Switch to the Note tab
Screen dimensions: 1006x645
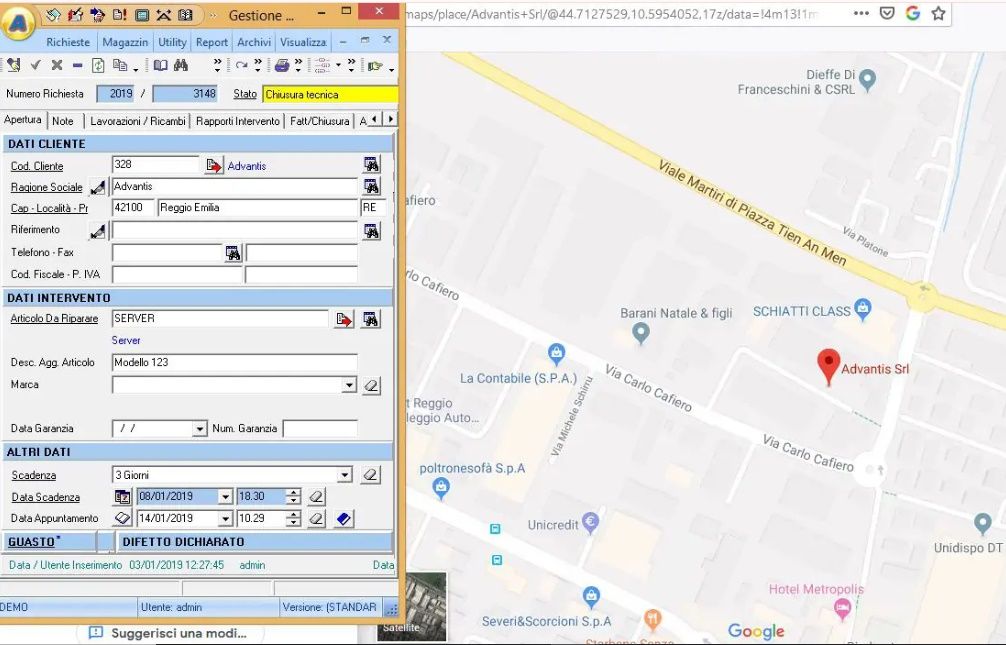coord(63,121)
